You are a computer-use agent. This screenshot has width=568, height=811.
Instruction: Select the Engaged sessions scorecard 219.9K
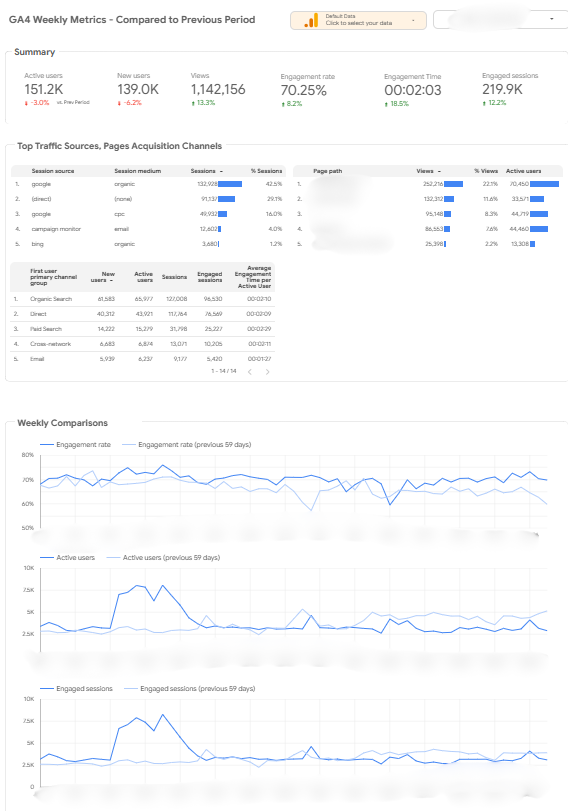coord(502,89)
